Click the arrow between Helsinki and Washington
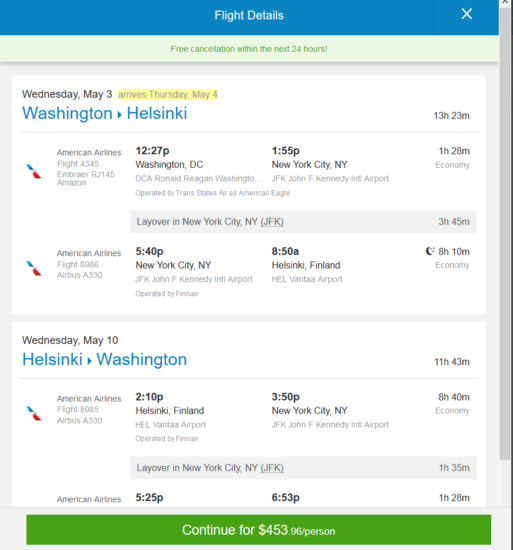513x550 pixels. click(x=89, y=361)
